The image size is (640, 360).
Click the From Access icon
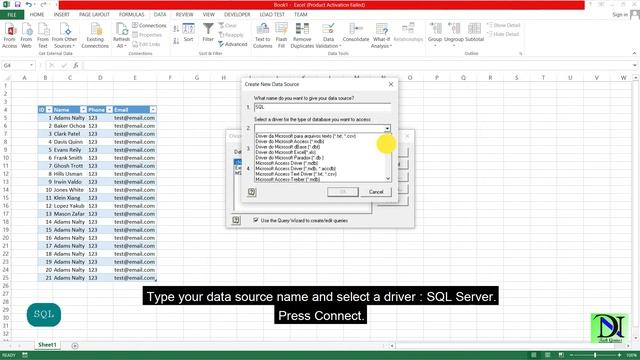[9, 35]
